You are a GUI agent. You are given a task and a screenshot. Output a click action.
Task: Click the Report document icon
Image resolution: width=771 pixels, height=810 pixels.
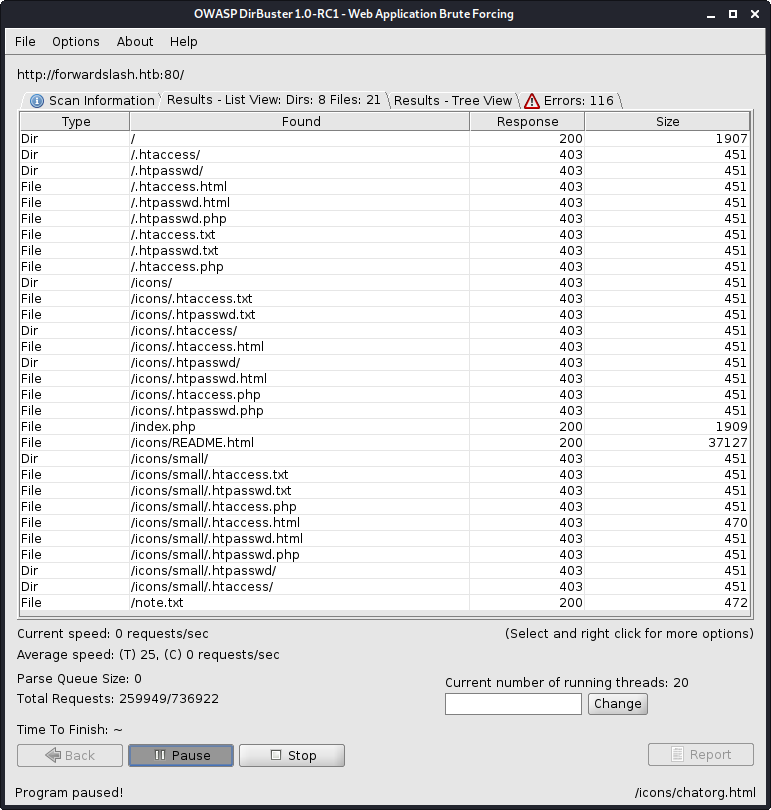pyautogui.click(x=677, y=755)
